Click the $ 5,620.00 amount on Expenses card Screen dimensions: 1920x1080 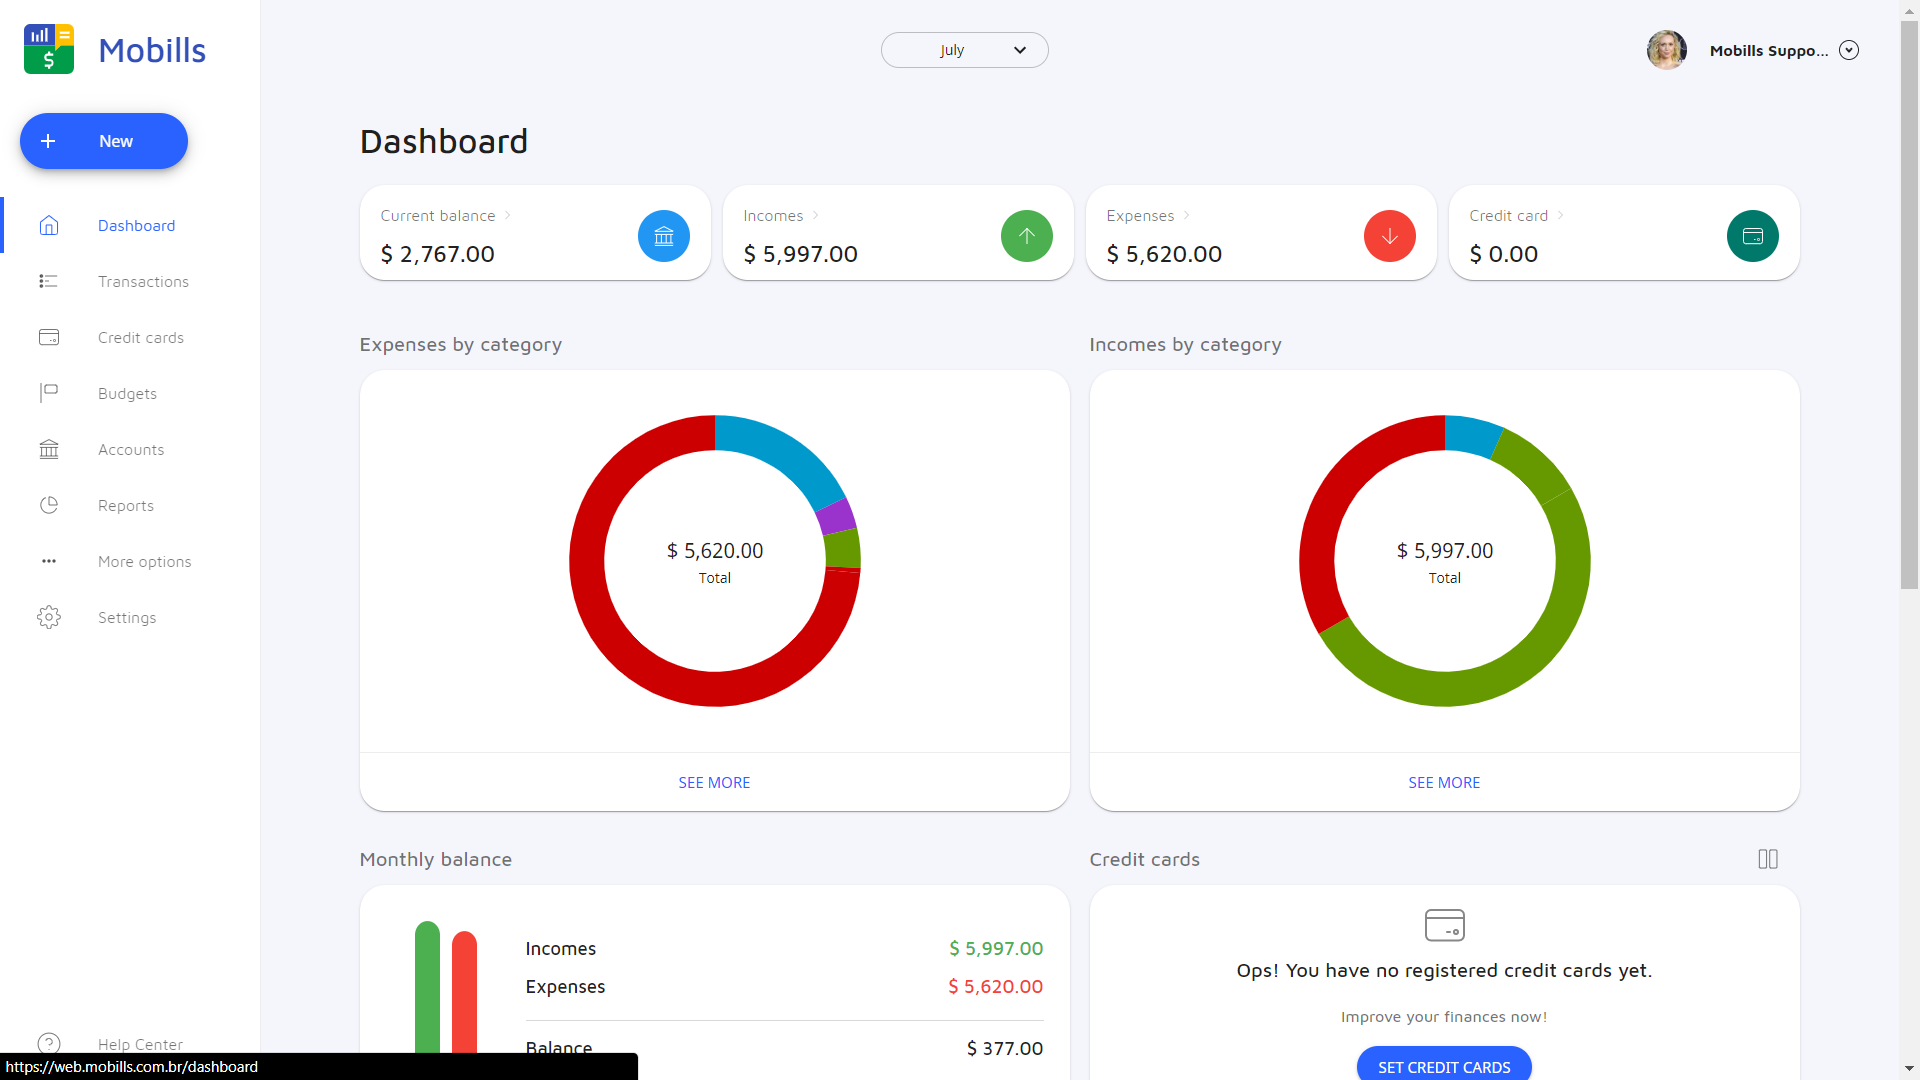point(1164,254)
